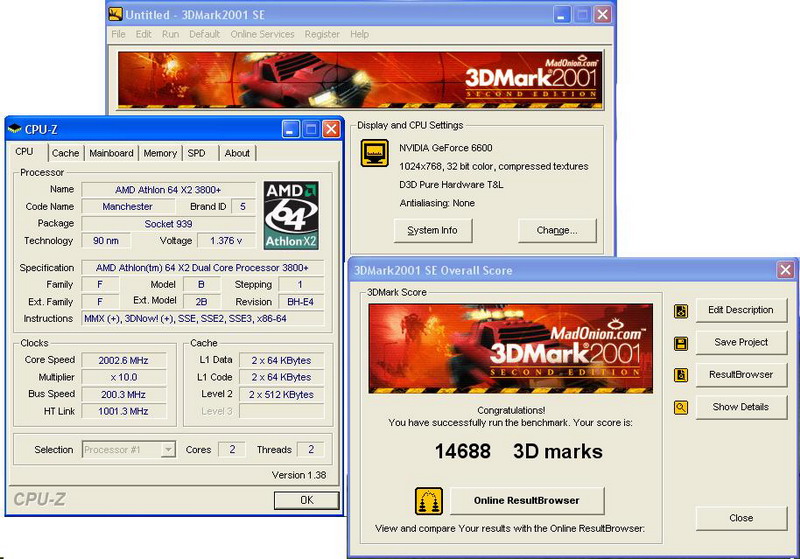Click the D3D Pure Hardware T&L text

pyautogui.click(x=451, y=185)
